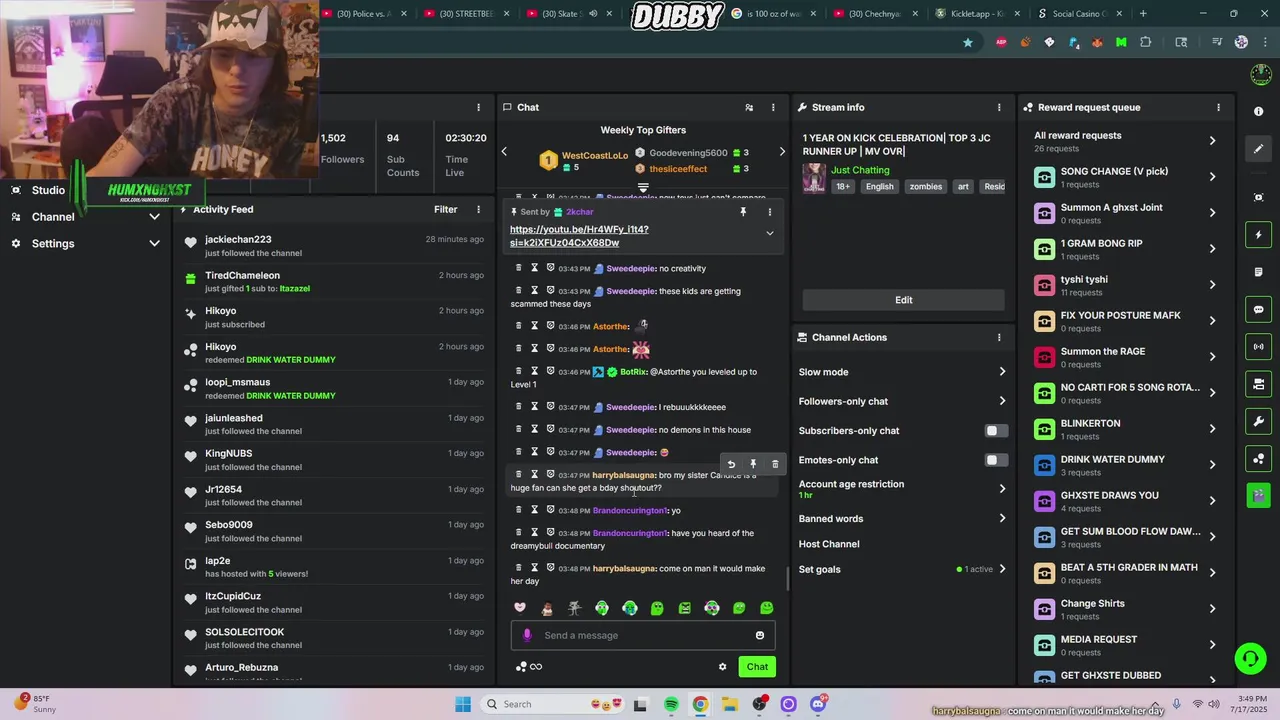1280x720 pixels.
Task: Expand Set goals row
Action: coord(902,569)
